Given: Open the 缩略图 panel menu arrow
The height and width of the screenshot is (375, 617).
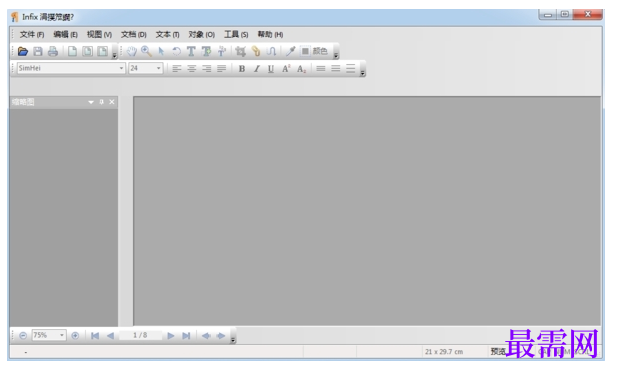Looking at the screenshot, I should (91, 102).
